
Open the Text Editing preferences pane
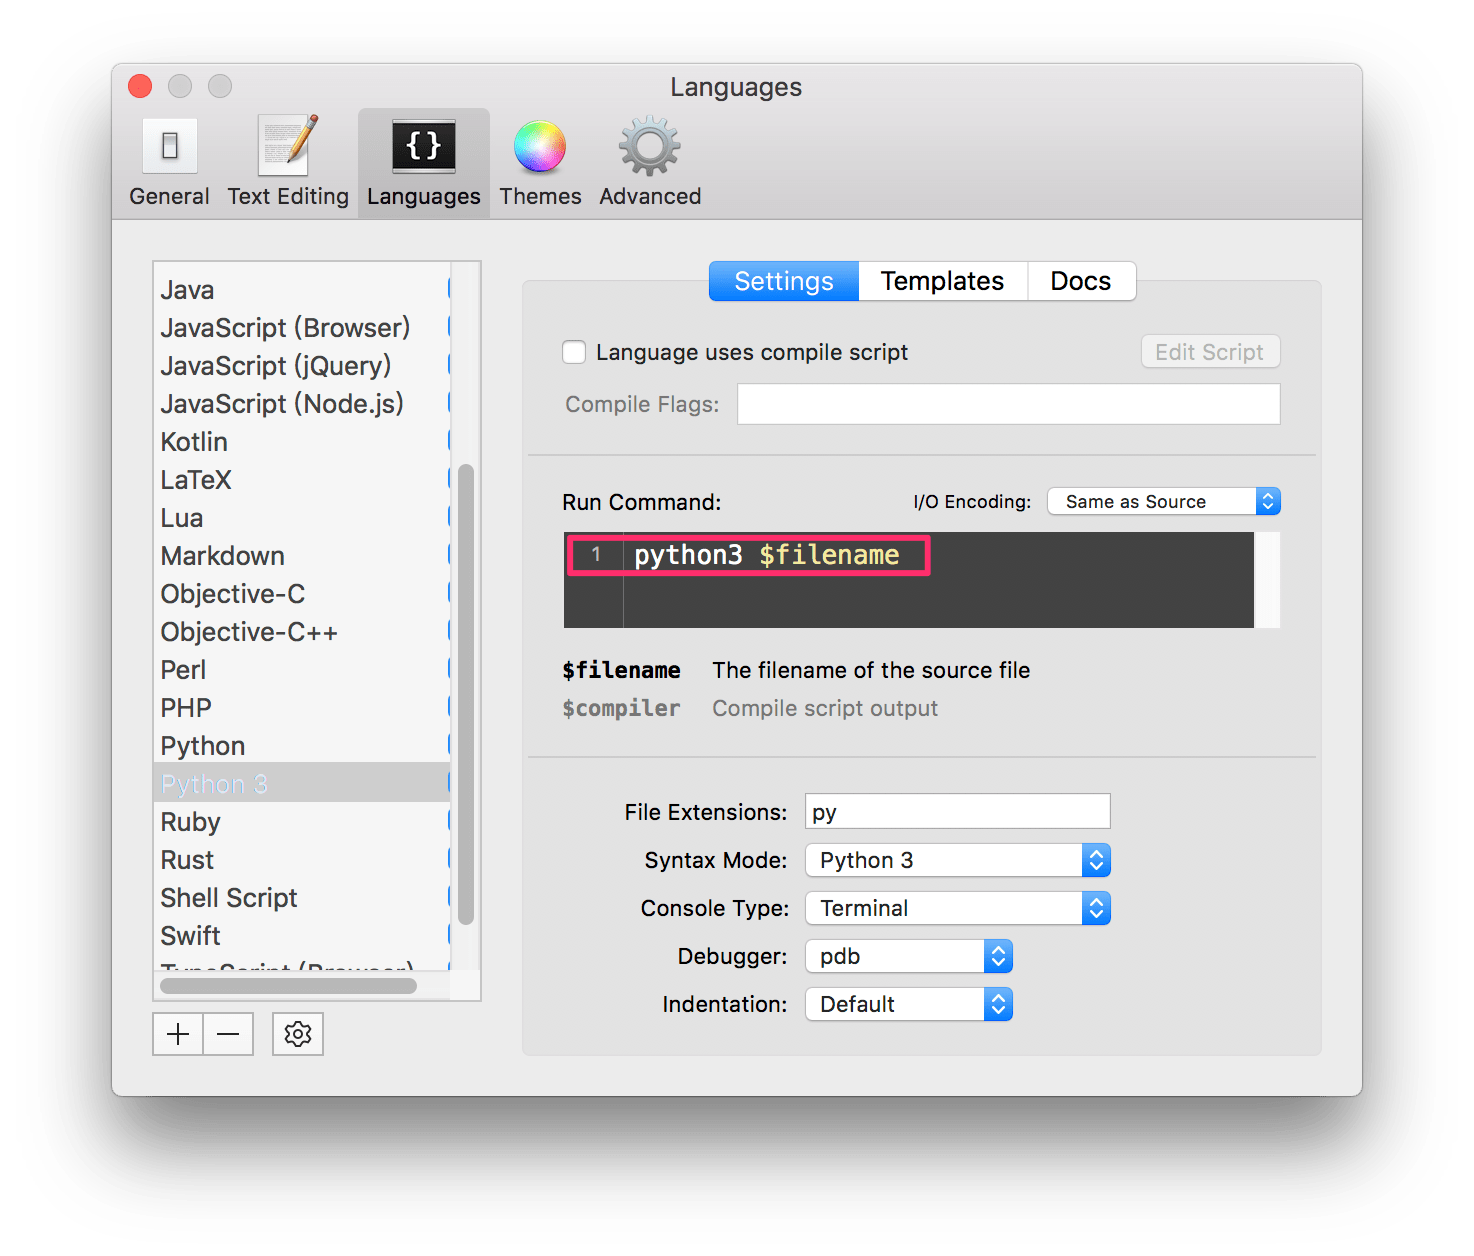pyautogui.click(x=287, y=160)
